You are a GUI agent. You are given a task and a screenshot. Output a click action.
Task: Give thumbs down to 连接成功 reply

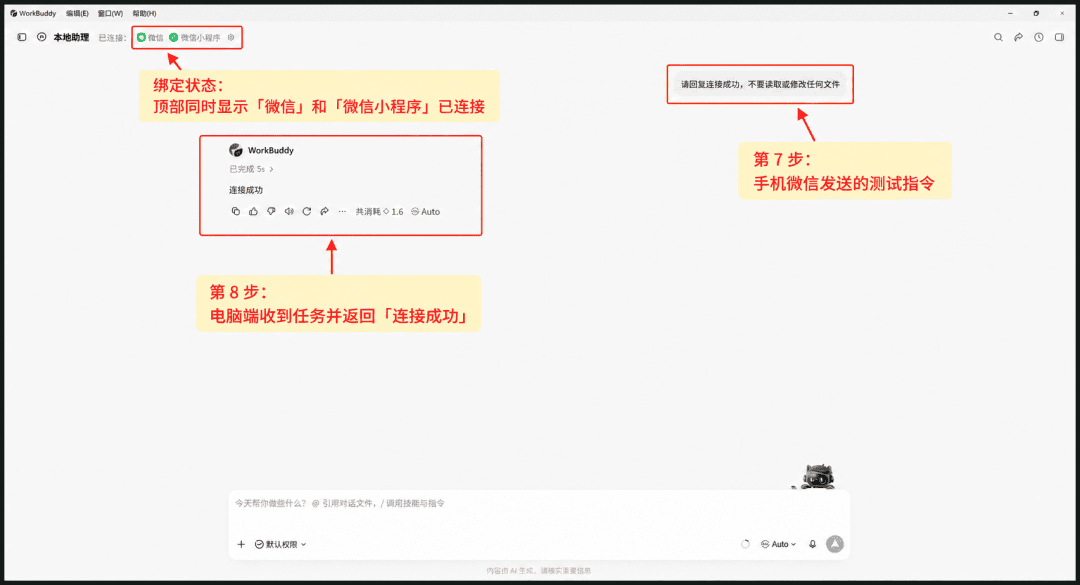pos(271,212)
